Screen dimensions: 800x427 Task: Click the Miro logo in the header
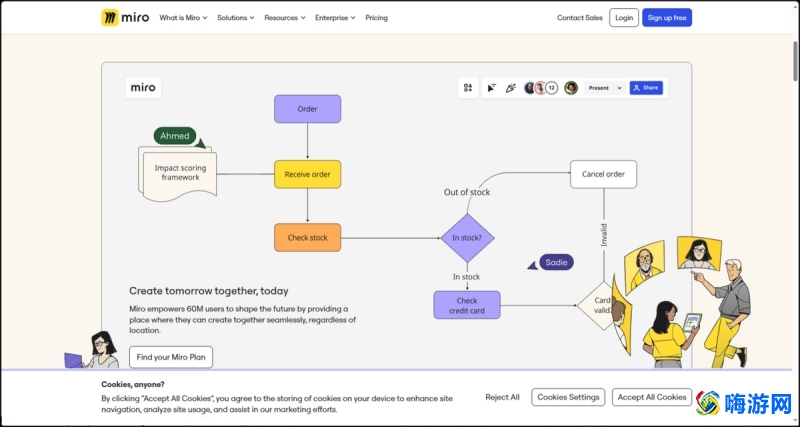125,17
